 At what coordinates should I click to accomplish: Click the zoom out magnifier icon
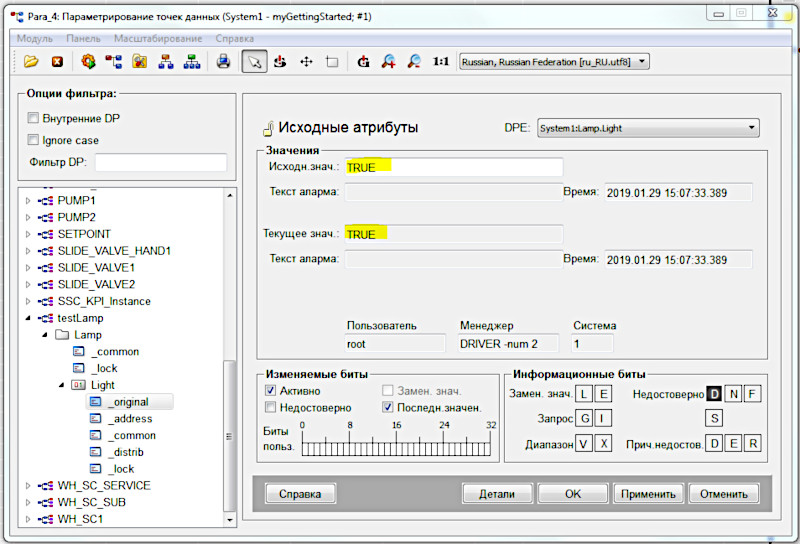[x=414, y=62]
